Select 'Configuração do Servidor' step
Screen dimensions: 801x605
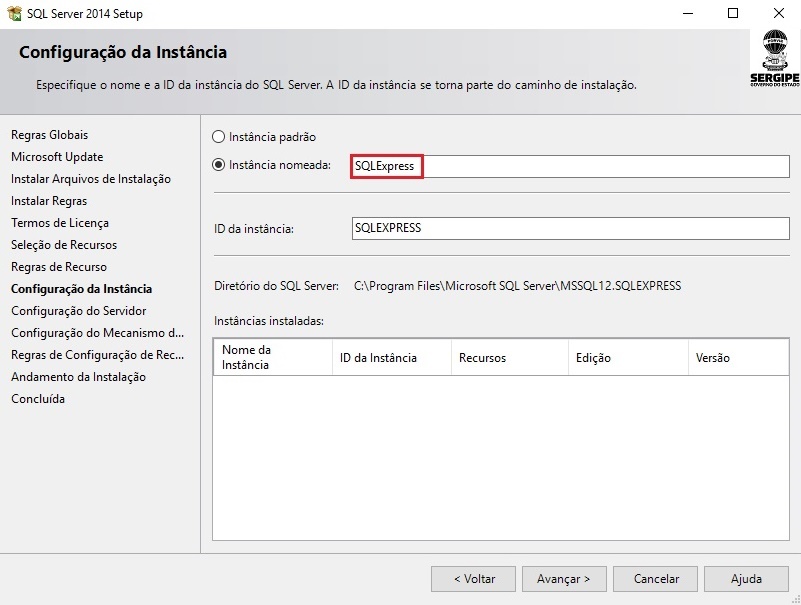78,311
